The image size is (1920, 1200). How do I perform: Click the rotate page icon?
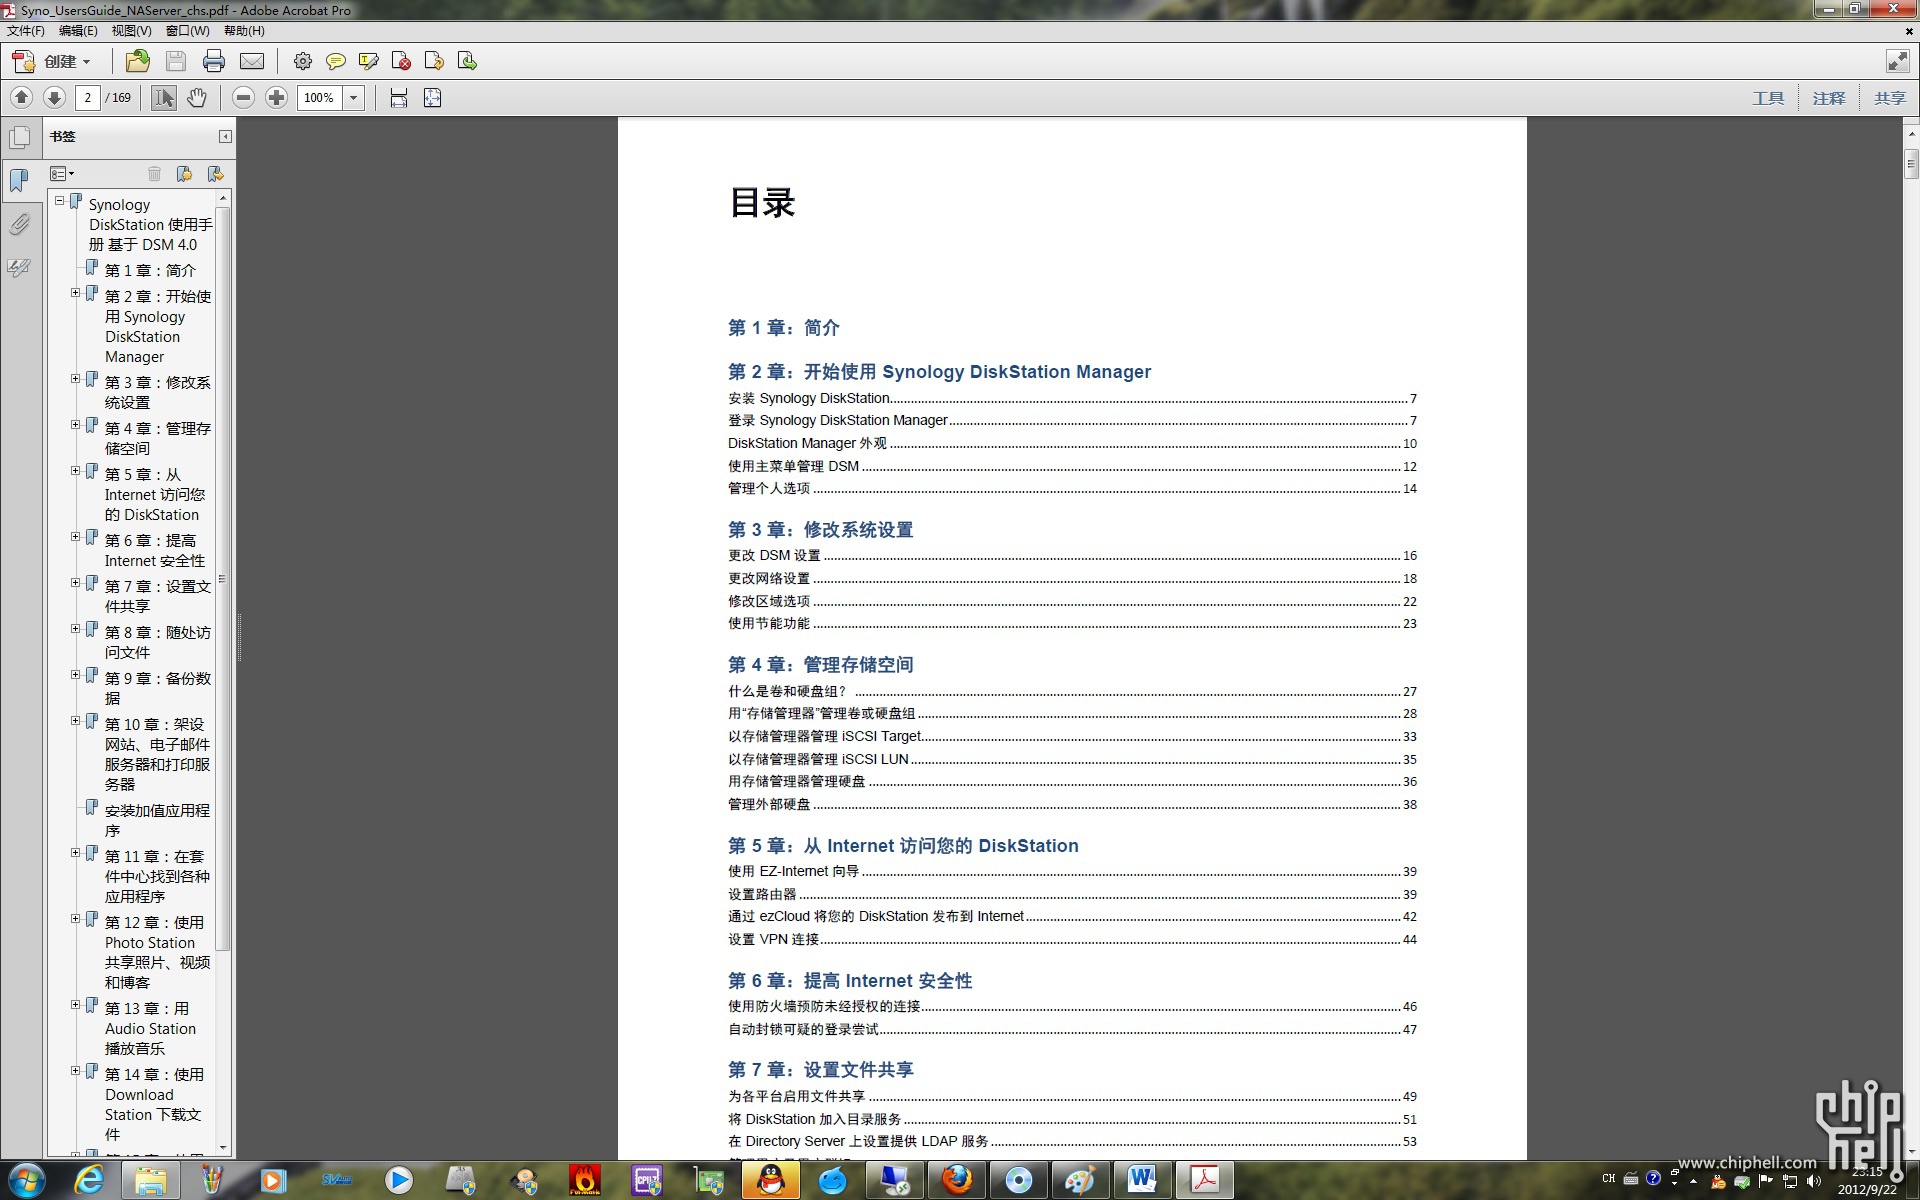point(434,62)
